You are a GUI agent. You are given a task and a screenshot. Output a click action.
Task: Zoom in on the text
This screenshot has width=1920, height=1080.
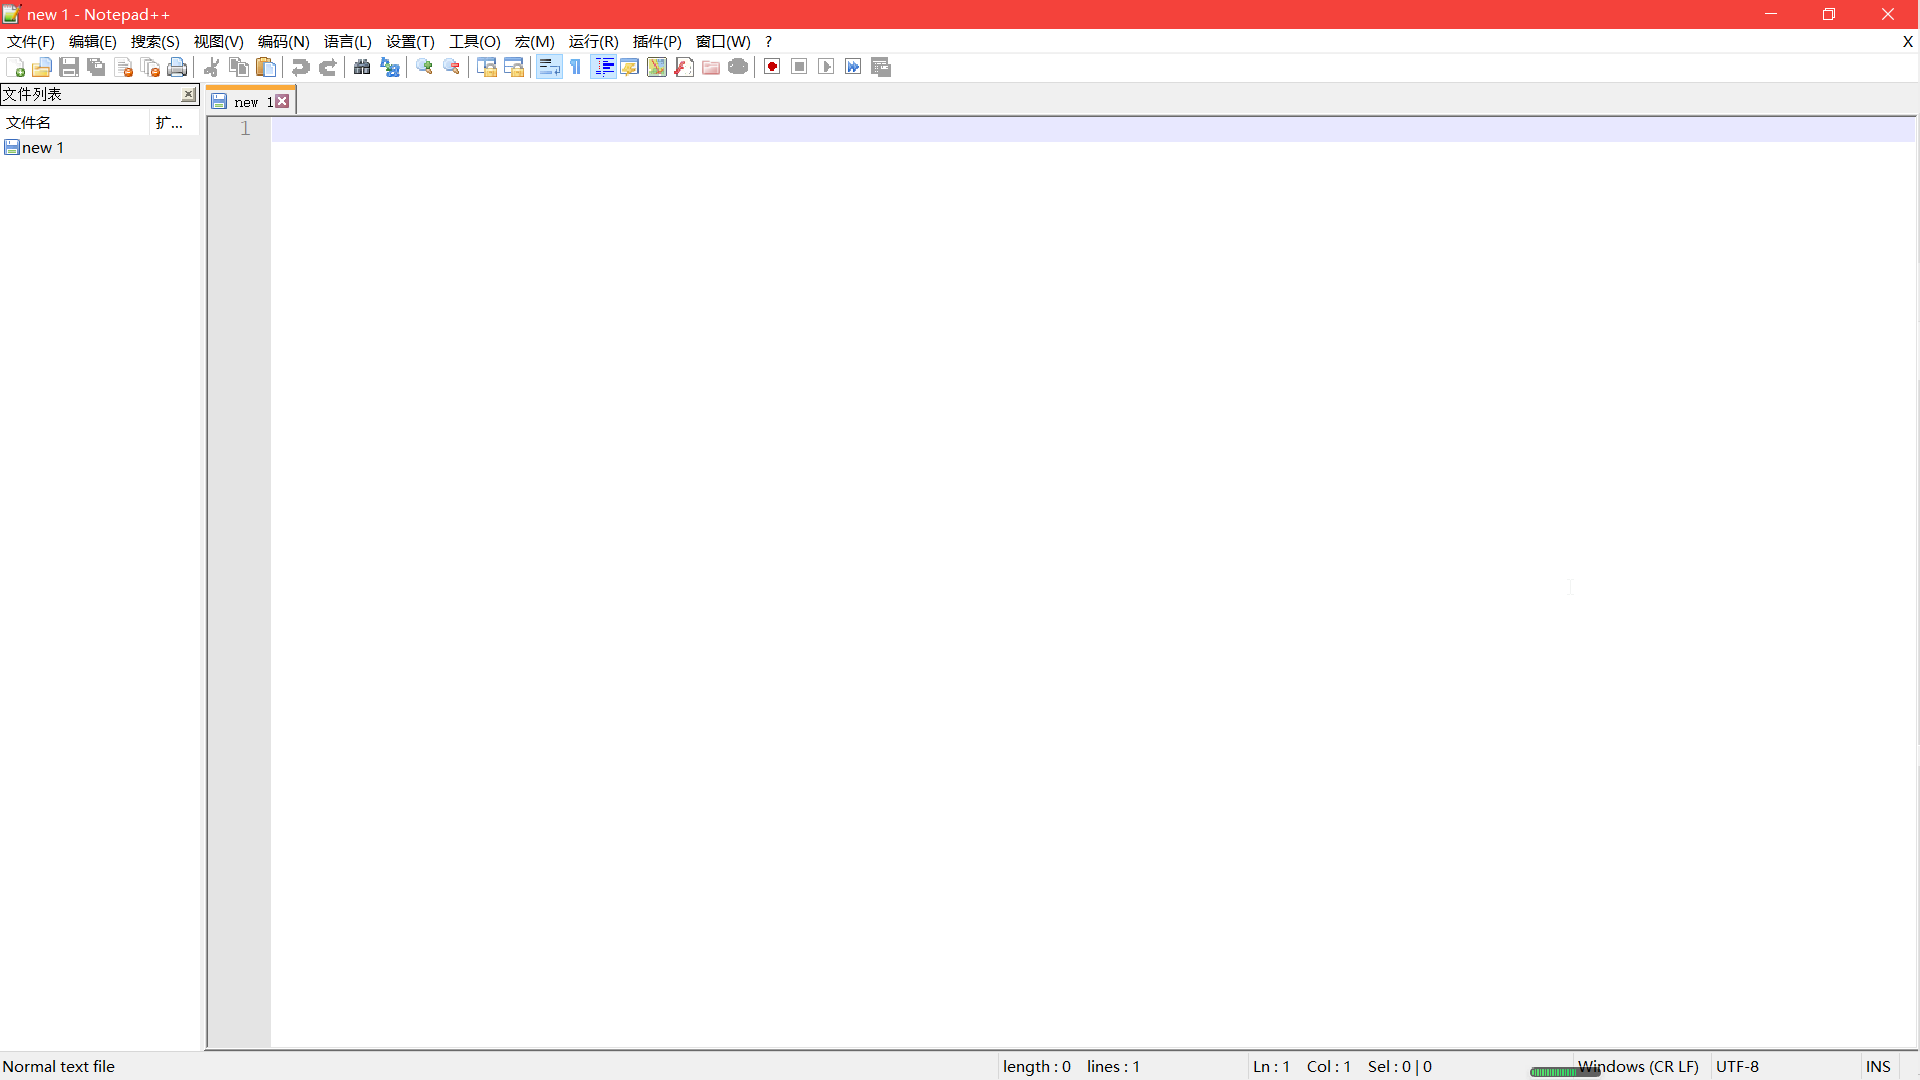423,67
